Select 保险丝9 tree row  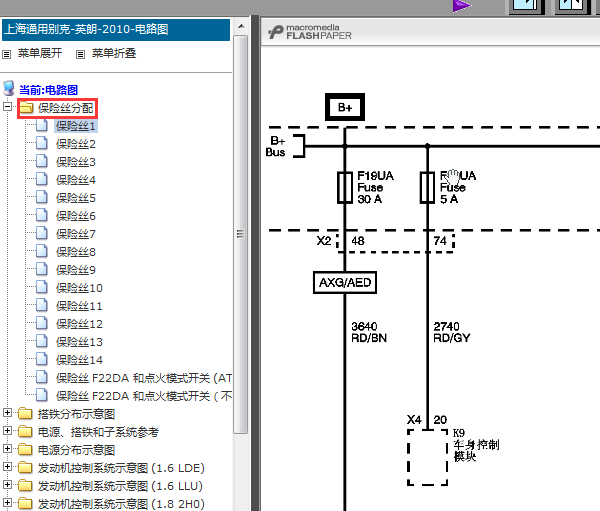coord(76,270)
